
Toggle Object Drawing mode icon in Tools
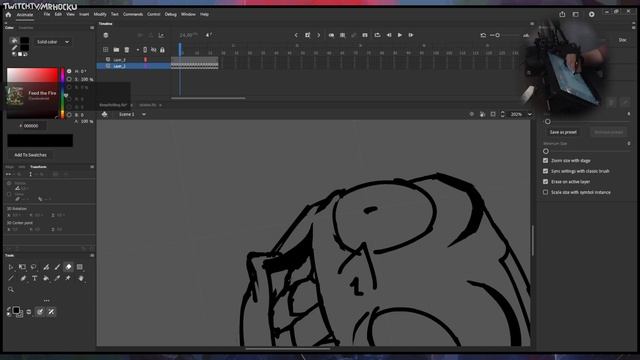coord(40,312)
